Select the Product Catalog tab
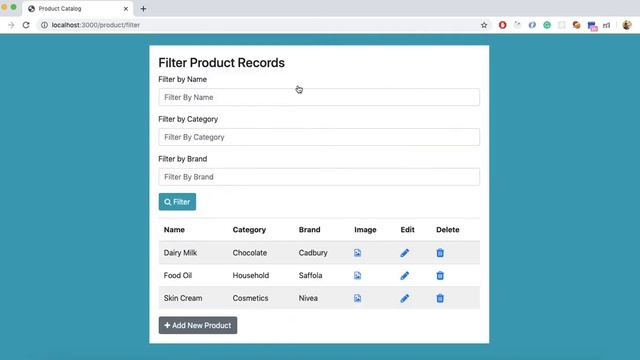Viewport: 640px width, 360px height. click(78, 9)
